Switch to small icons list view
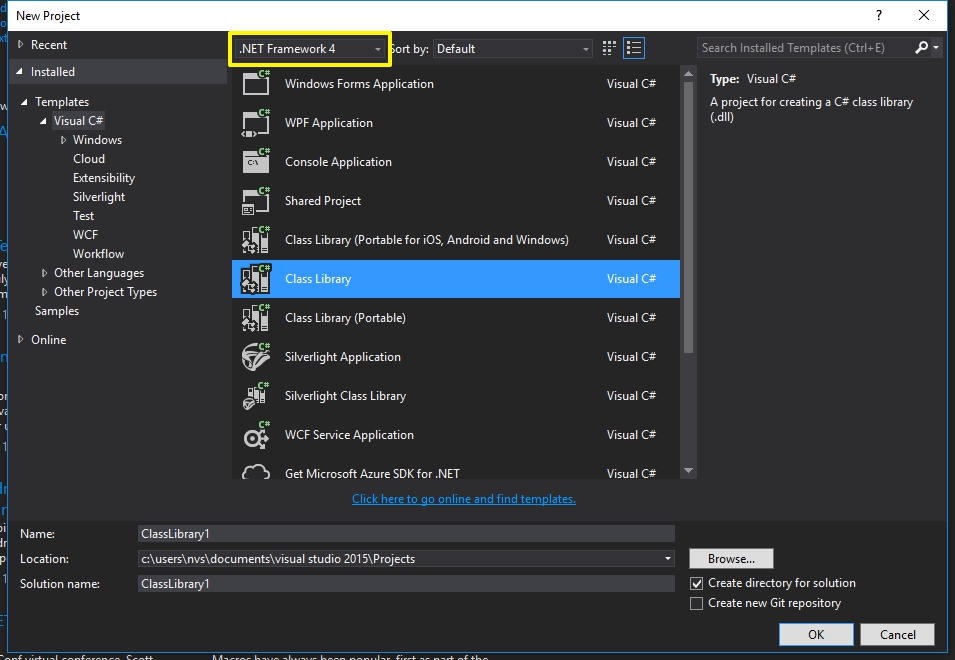This screenshot has width=955, height=660. click(x=634, y=48)
